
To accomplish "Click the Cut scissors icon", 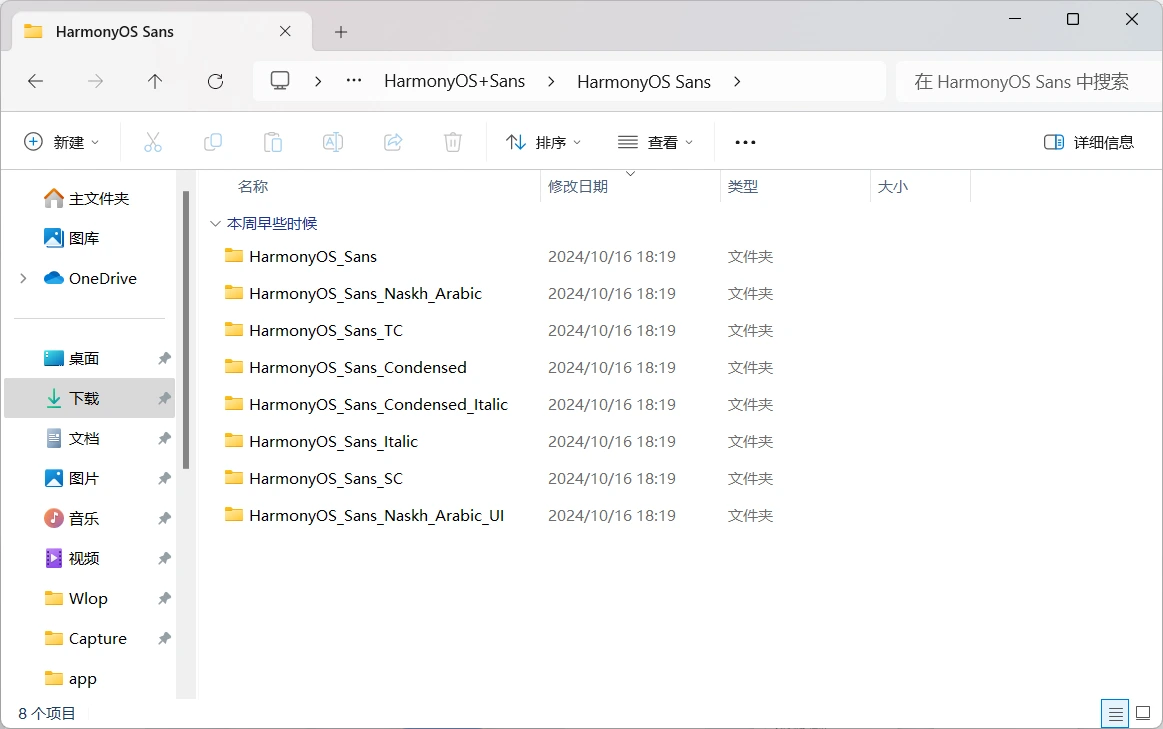I will tap(153, 142).
